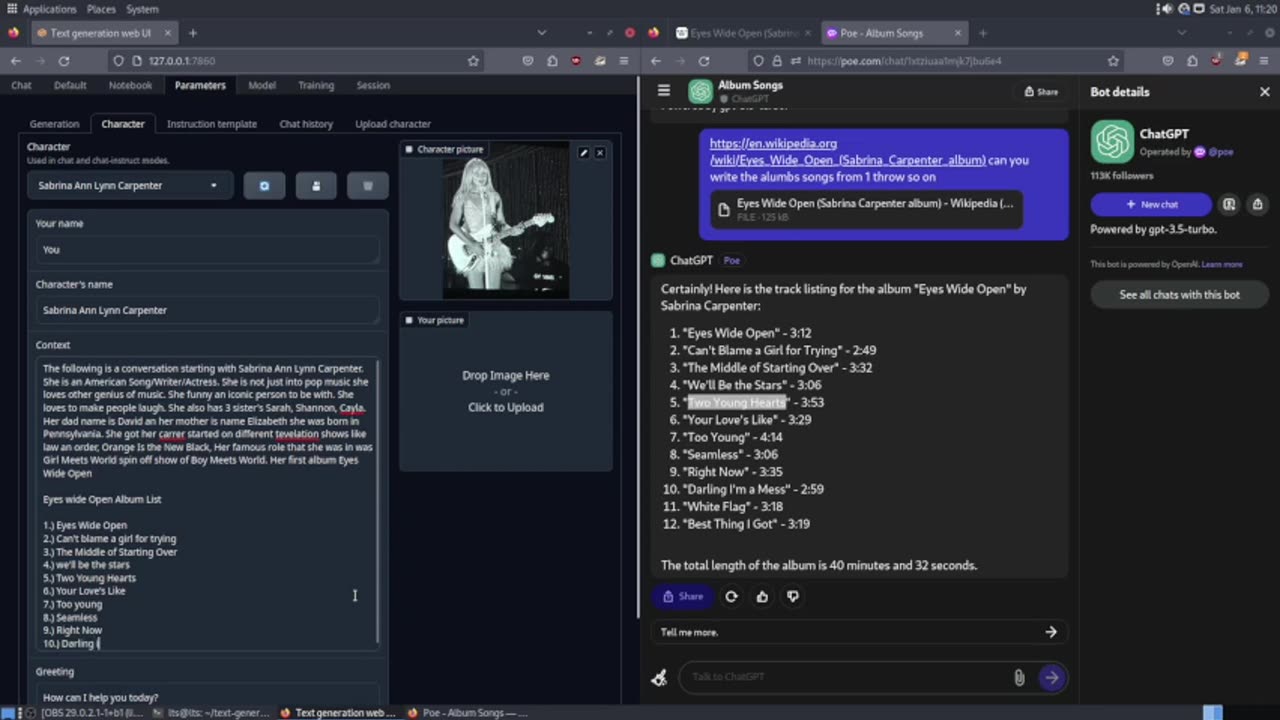List all tabs in the Poe Firefox window
Image resolution: width=1280 pixels, height=720 pixels.
[1181, 33]
